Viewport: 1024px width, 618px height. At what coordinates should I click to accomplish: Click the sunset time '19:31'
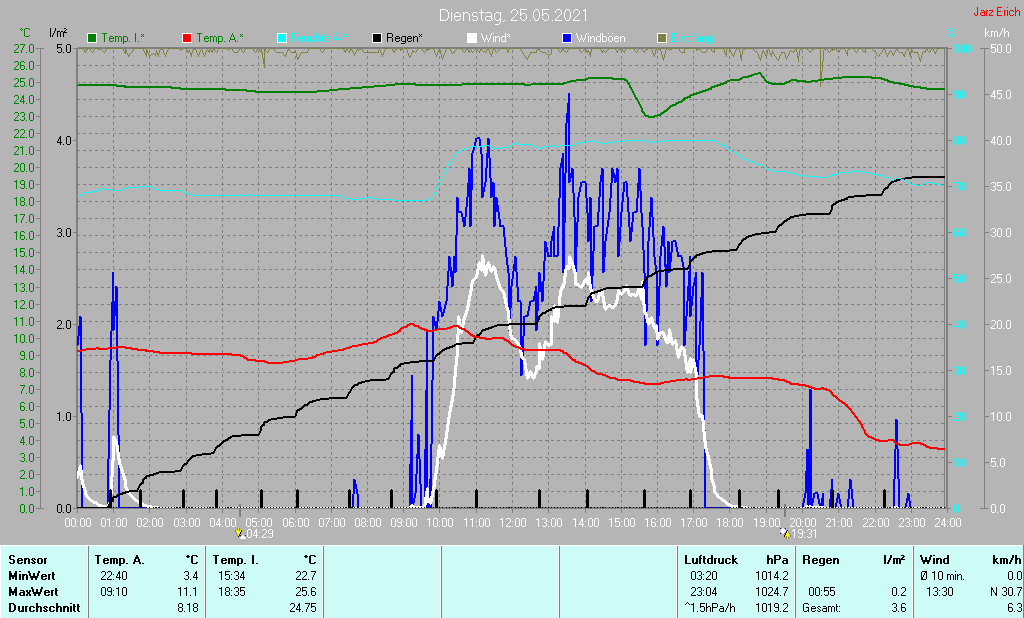coord(805,534)
